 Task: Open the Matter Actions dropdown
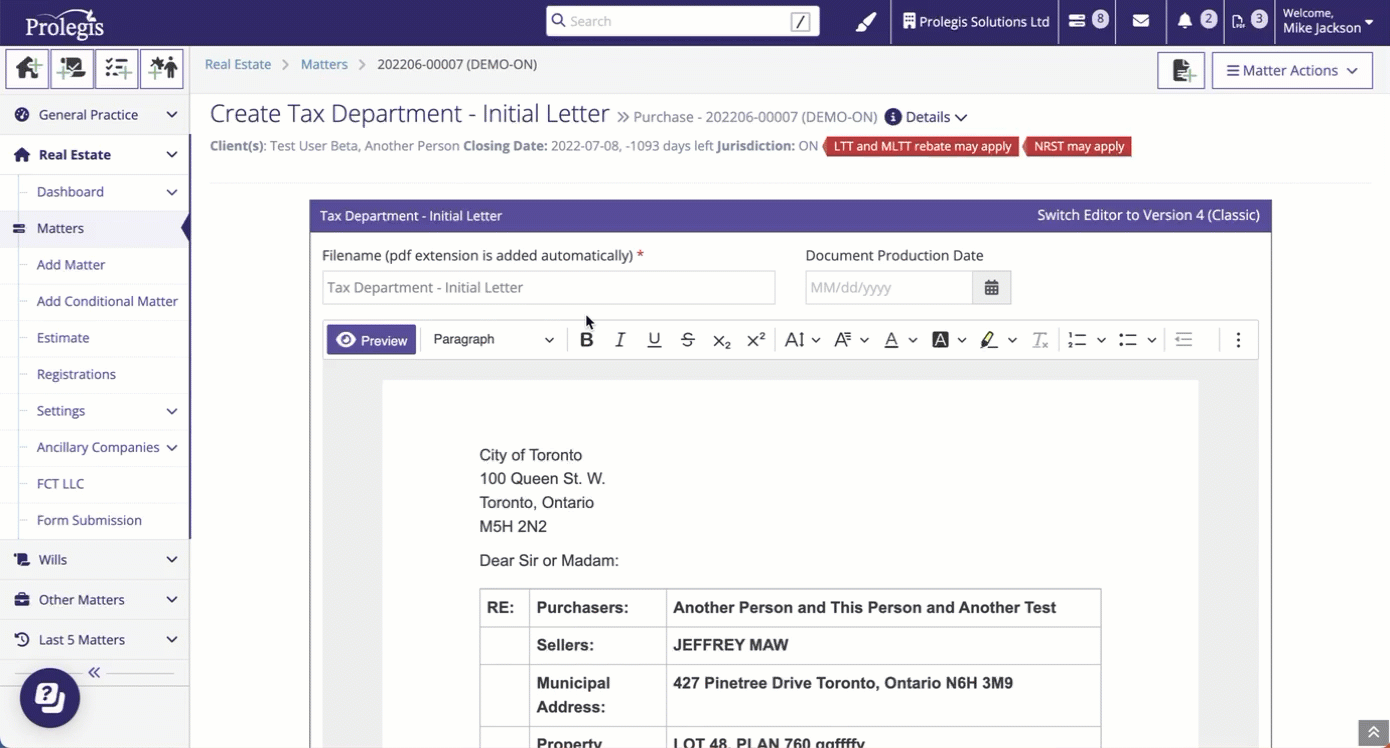click(x=1291, y=71)
